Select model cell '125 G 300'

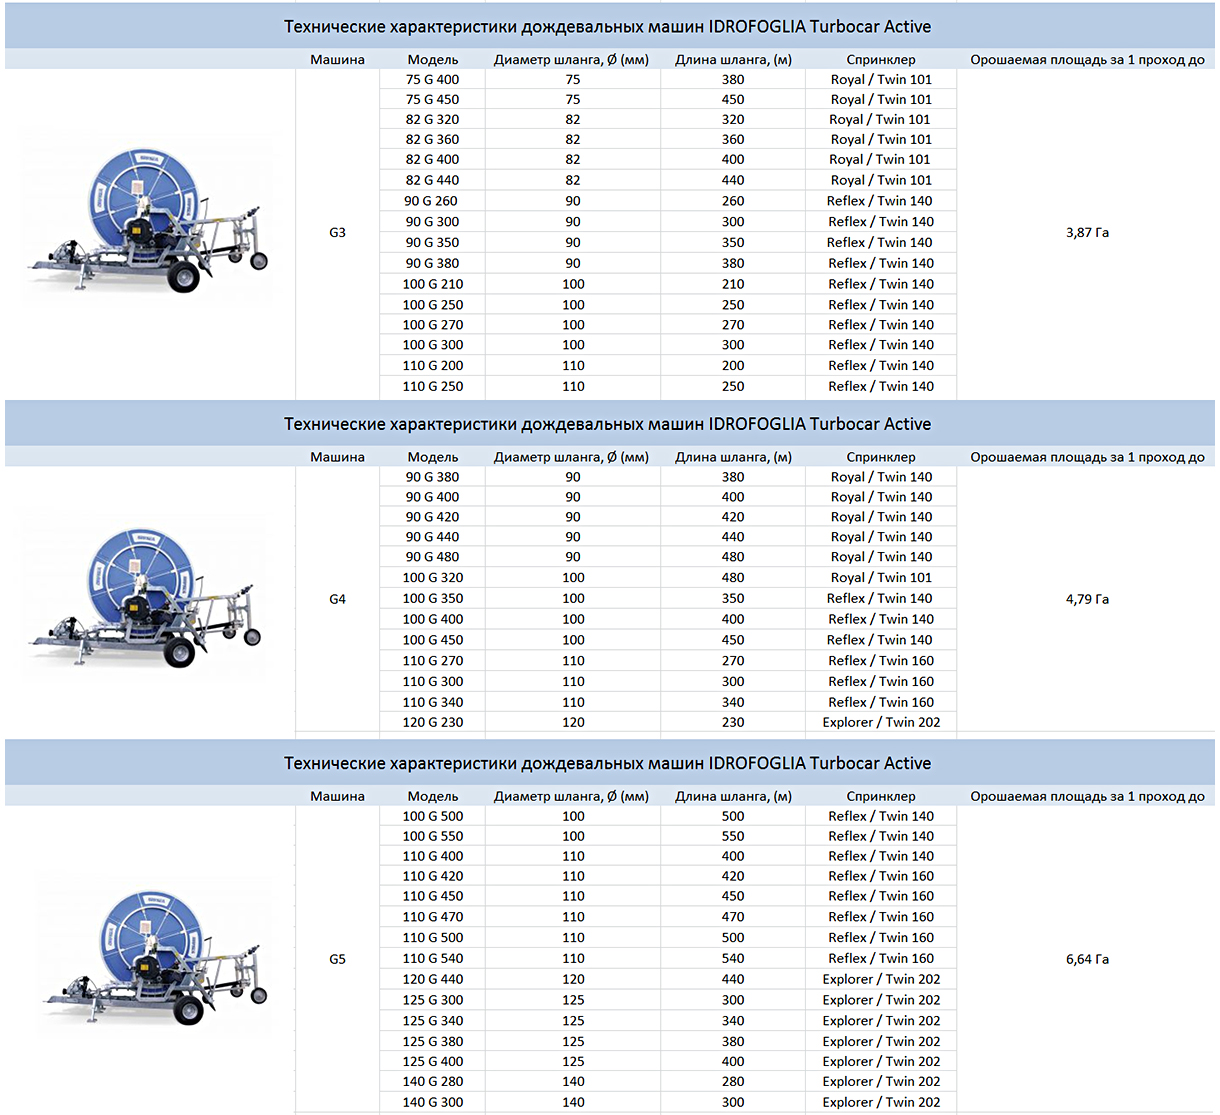(433, 1000)
